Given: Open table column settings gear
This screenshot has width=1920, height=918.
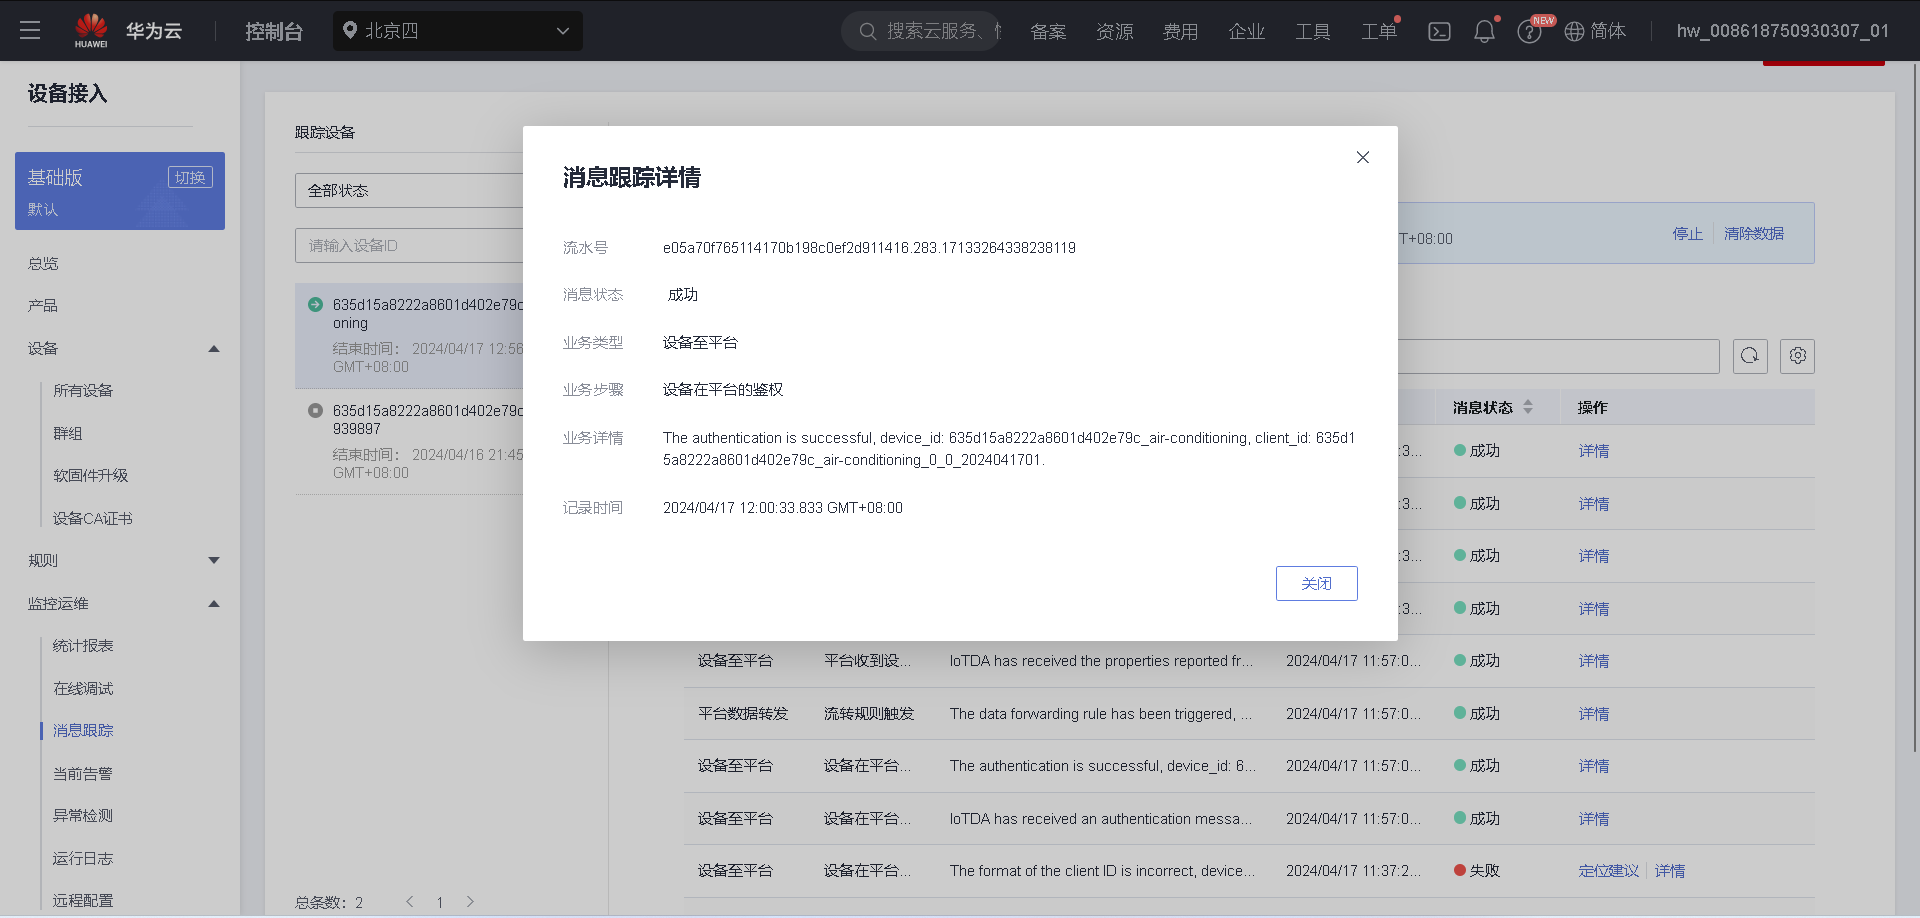Looking at the screenshot, I should (x=1797, y=356).
